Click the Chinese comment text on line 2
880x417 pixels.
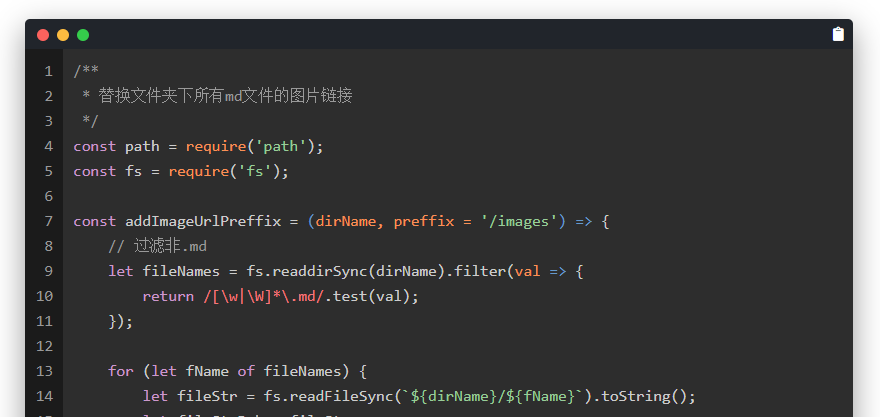[x=225, y=96]
